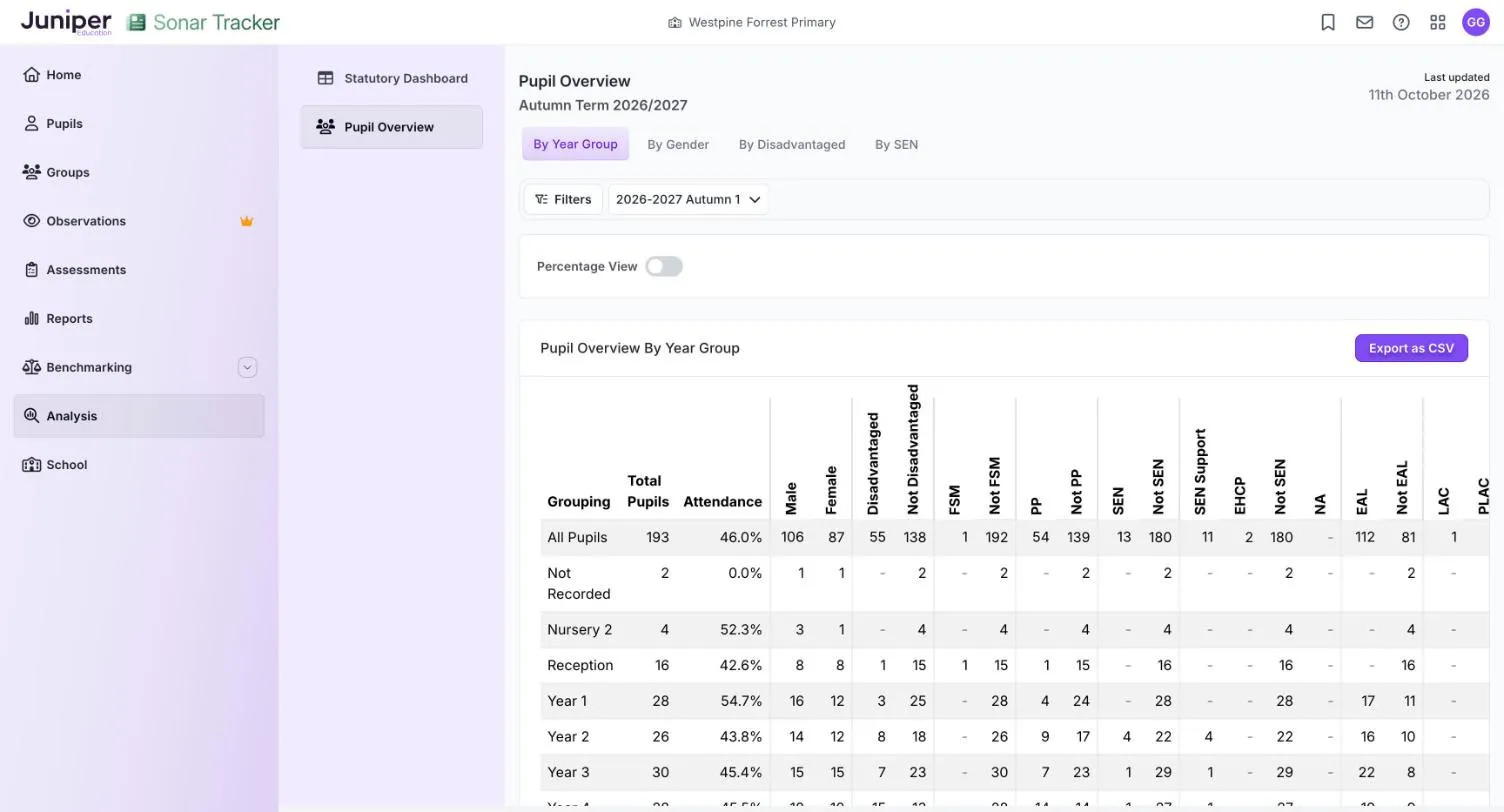Open the 2026-2027 Autumn 1 term dropdown
This screenshot has height=812, width=1504.
688,199
